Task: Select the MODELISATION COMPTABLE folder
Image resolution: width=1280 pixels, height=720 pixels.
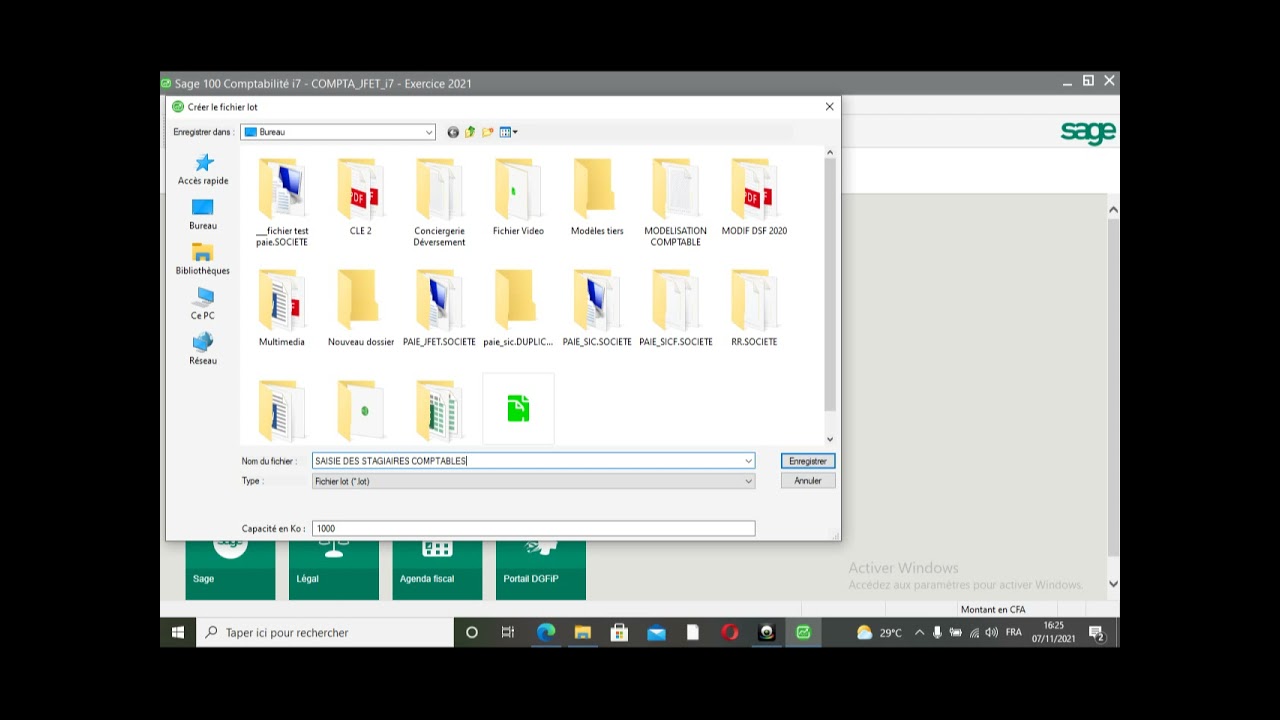Action: tap(675, 203)
